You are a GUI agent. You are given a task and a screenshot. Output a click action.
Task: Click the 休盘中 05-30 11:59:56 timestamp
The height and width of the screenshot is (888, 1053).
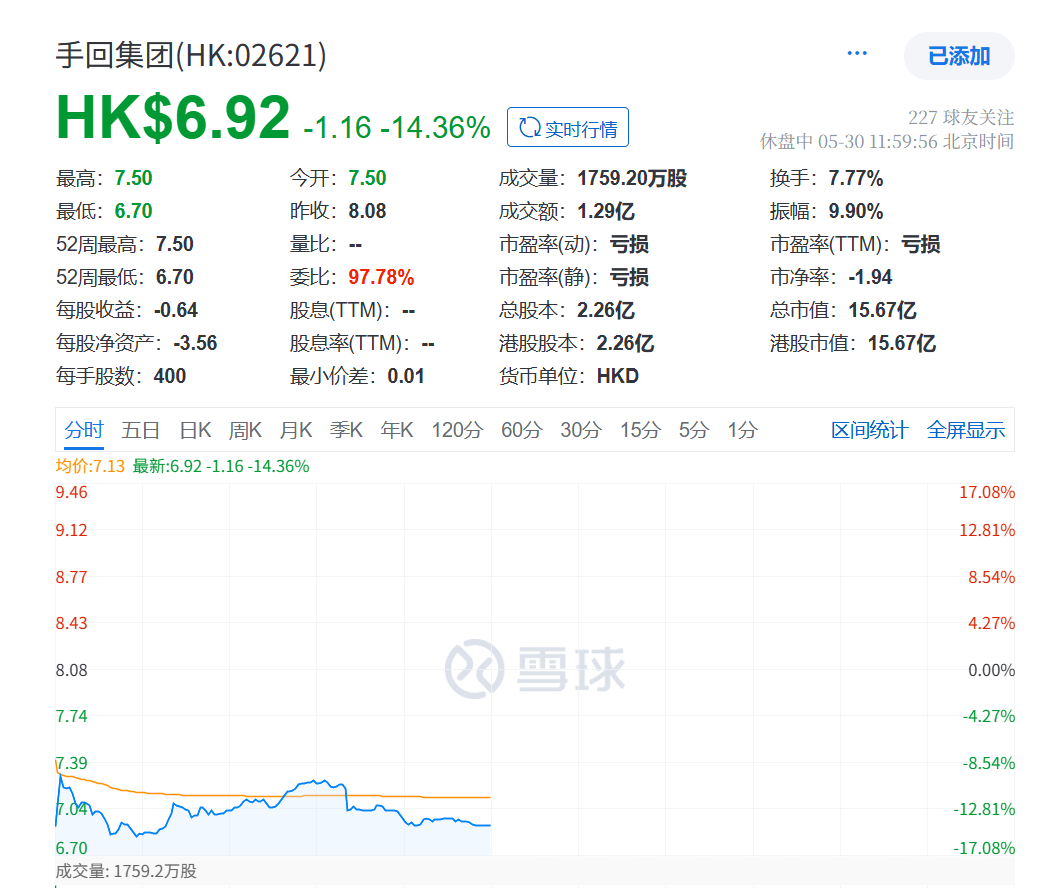[886, 142]
